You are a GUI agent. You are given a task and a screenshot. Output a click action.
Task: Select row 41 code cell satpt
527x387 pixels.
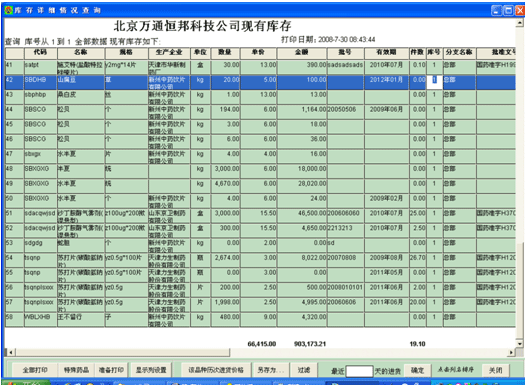coord(40,68)
